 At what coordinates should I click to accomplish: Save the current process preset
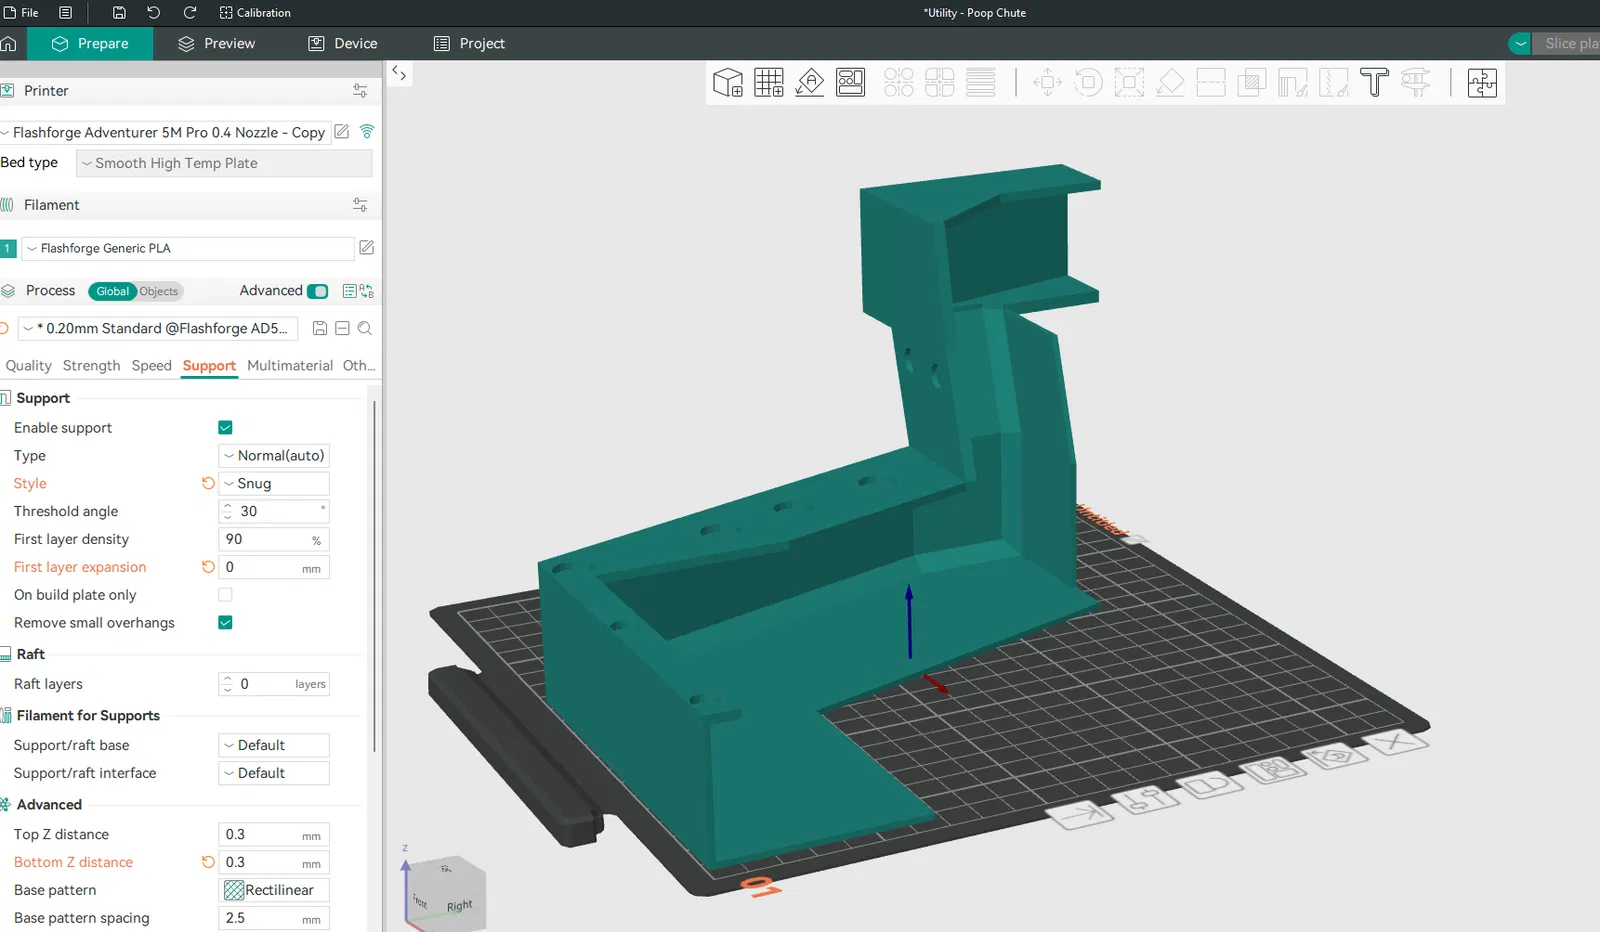coord(320,328)
